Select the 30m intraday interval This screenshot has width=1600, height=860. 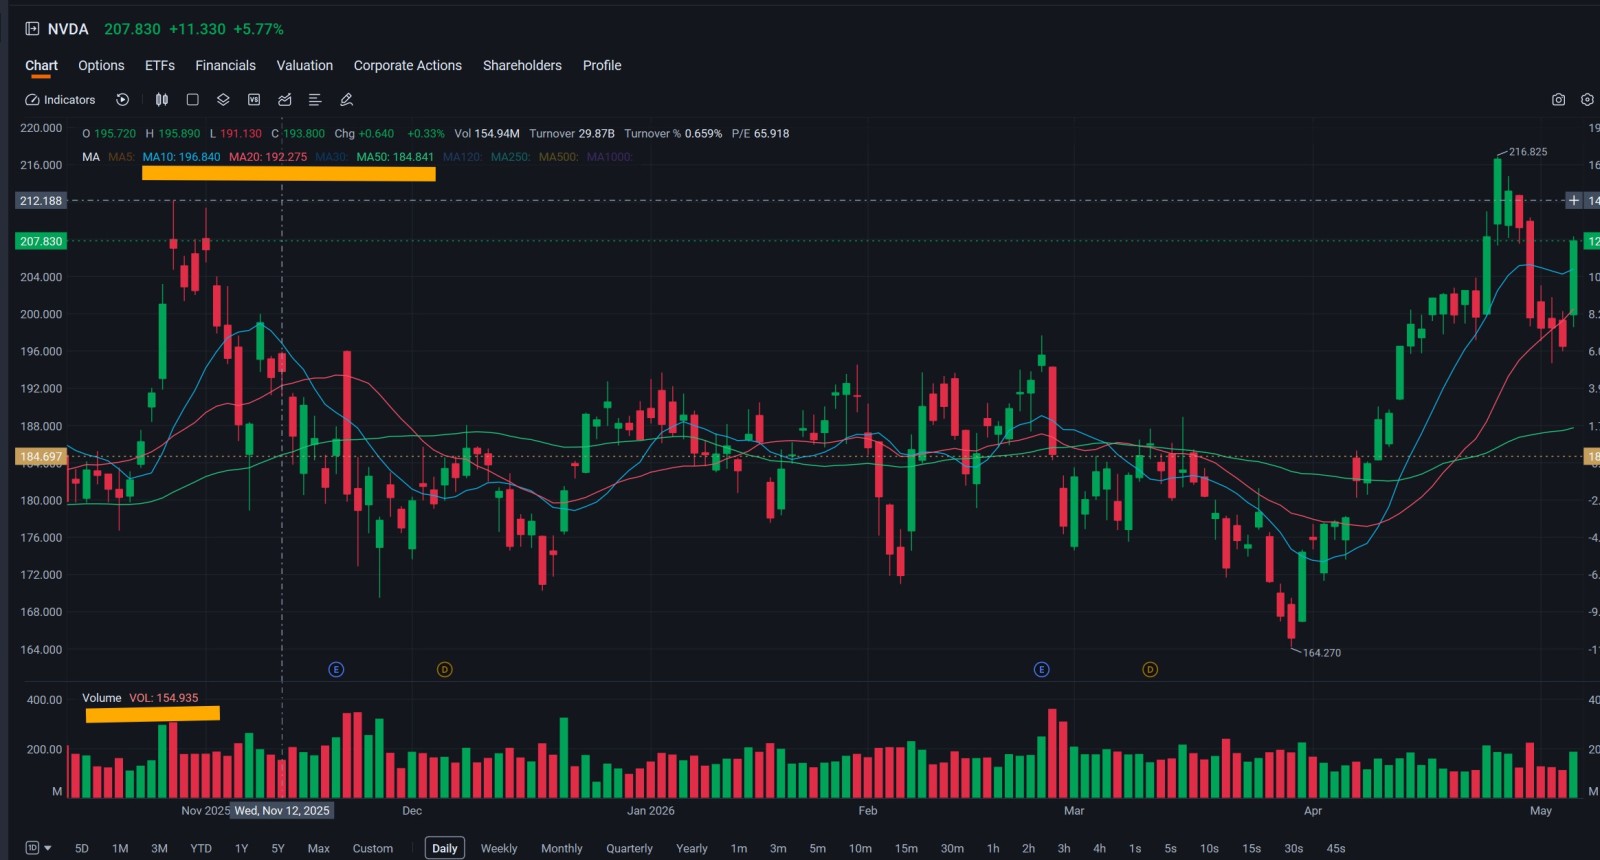pos(952,848)
